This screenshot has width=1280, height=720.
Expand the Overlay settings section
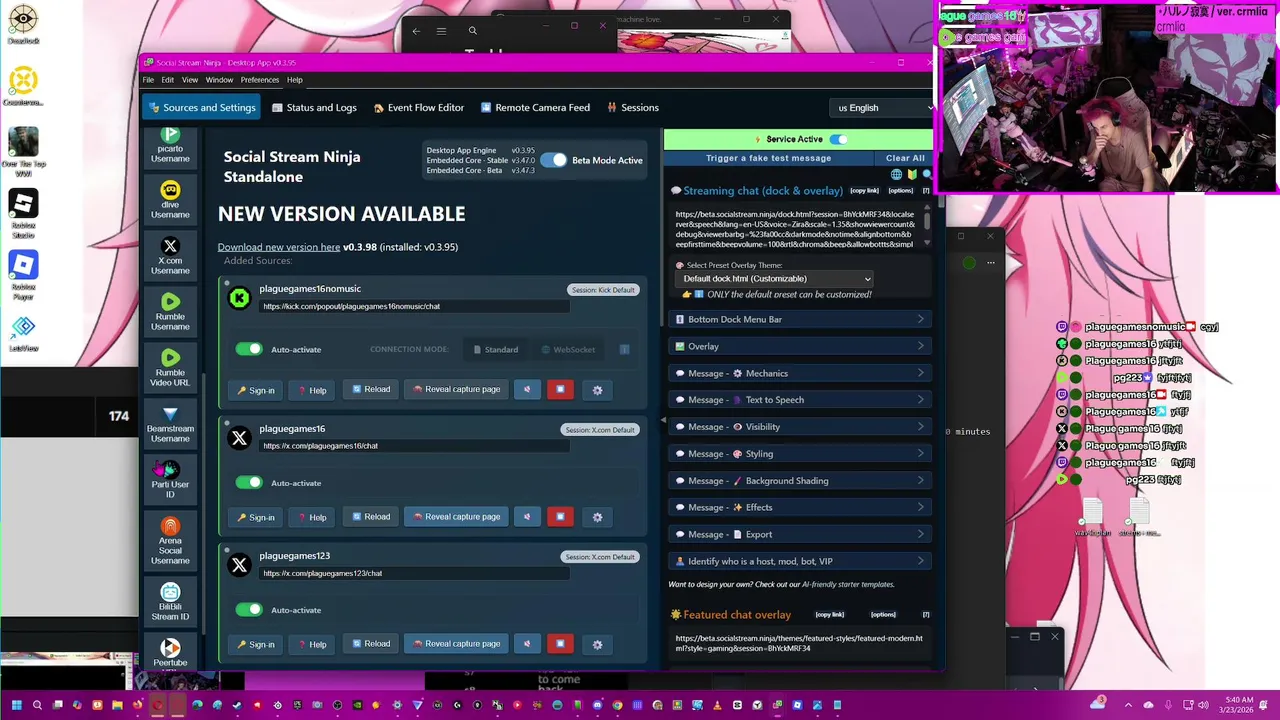point(800,346)
